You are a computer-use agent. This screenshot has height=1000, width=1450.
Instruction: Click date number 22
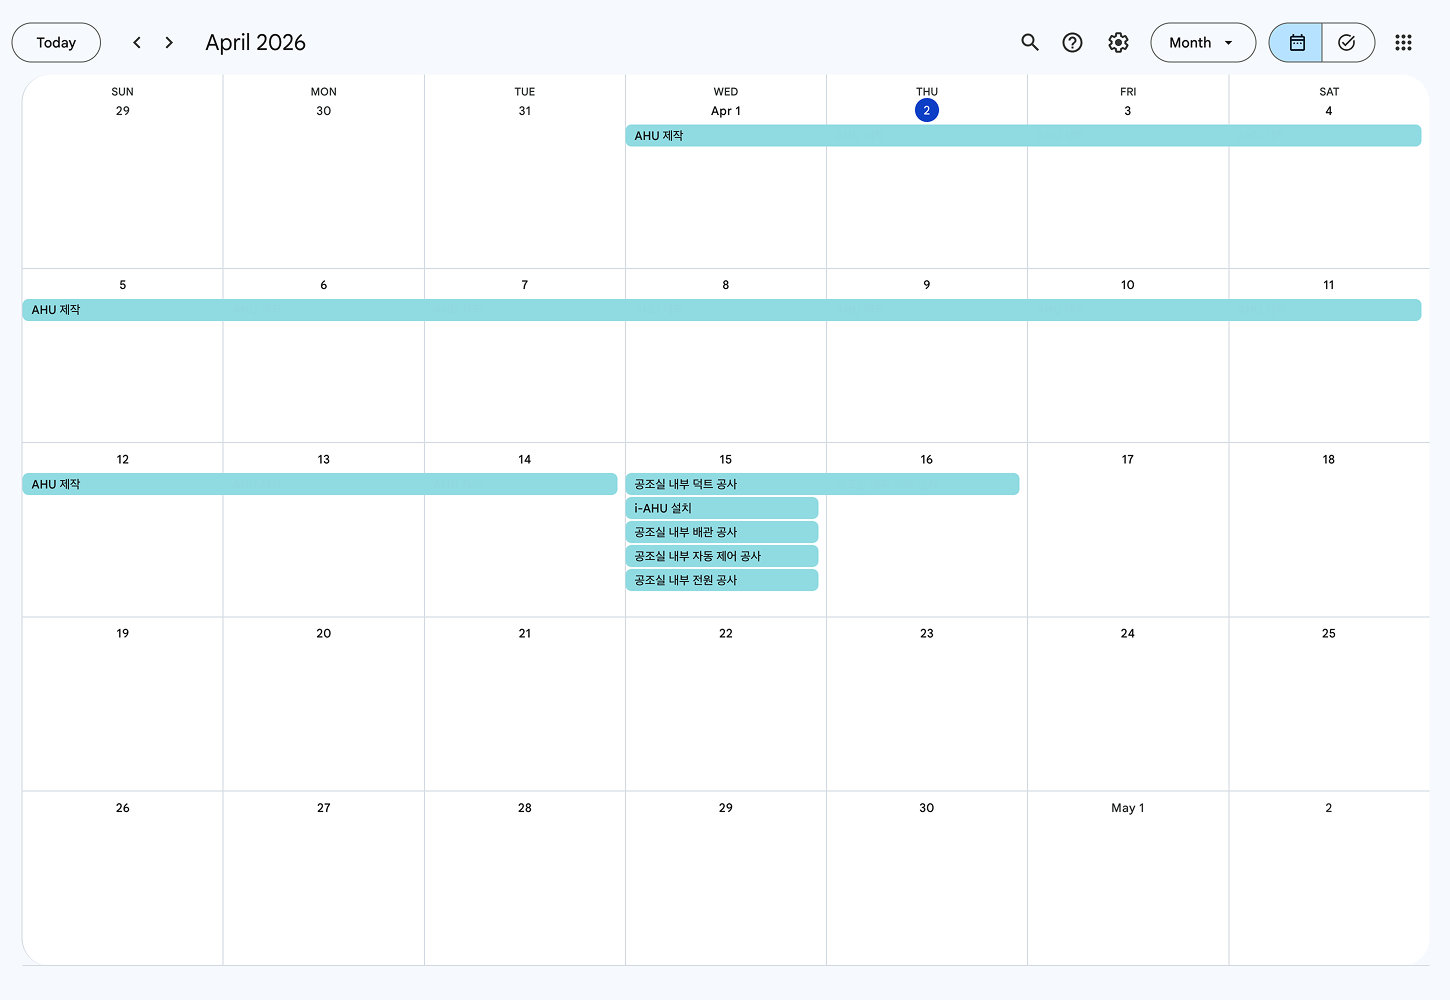[x=725, y=634]
